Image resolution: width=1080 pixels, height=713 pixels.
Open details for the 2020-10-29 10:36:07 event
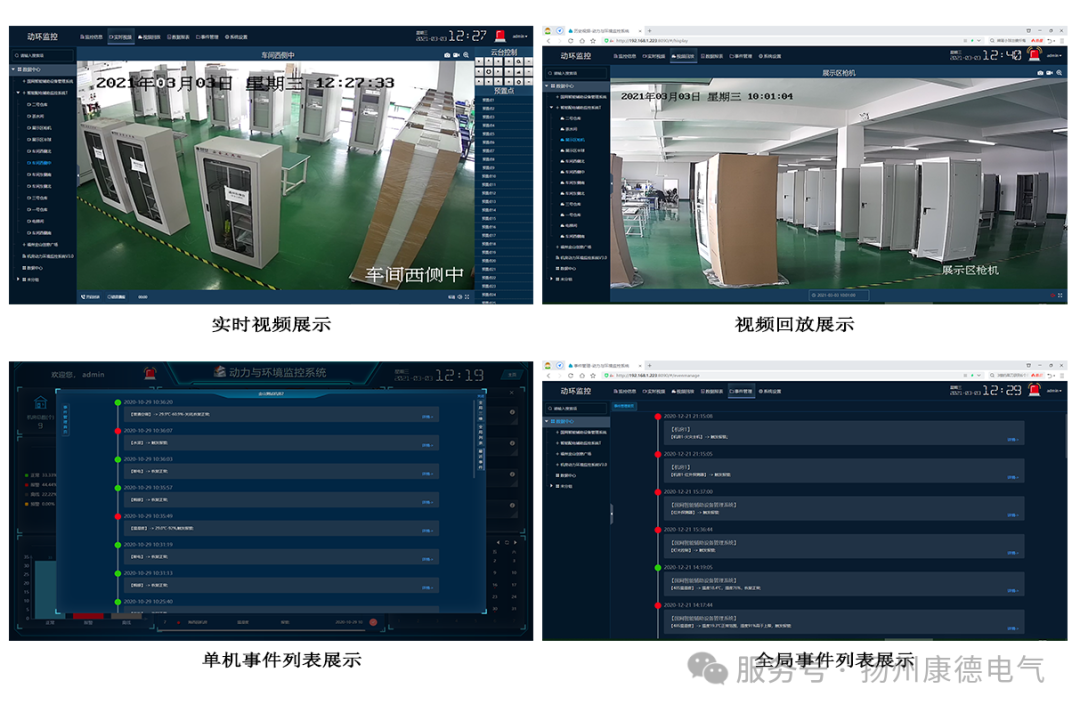coord(427,446)
